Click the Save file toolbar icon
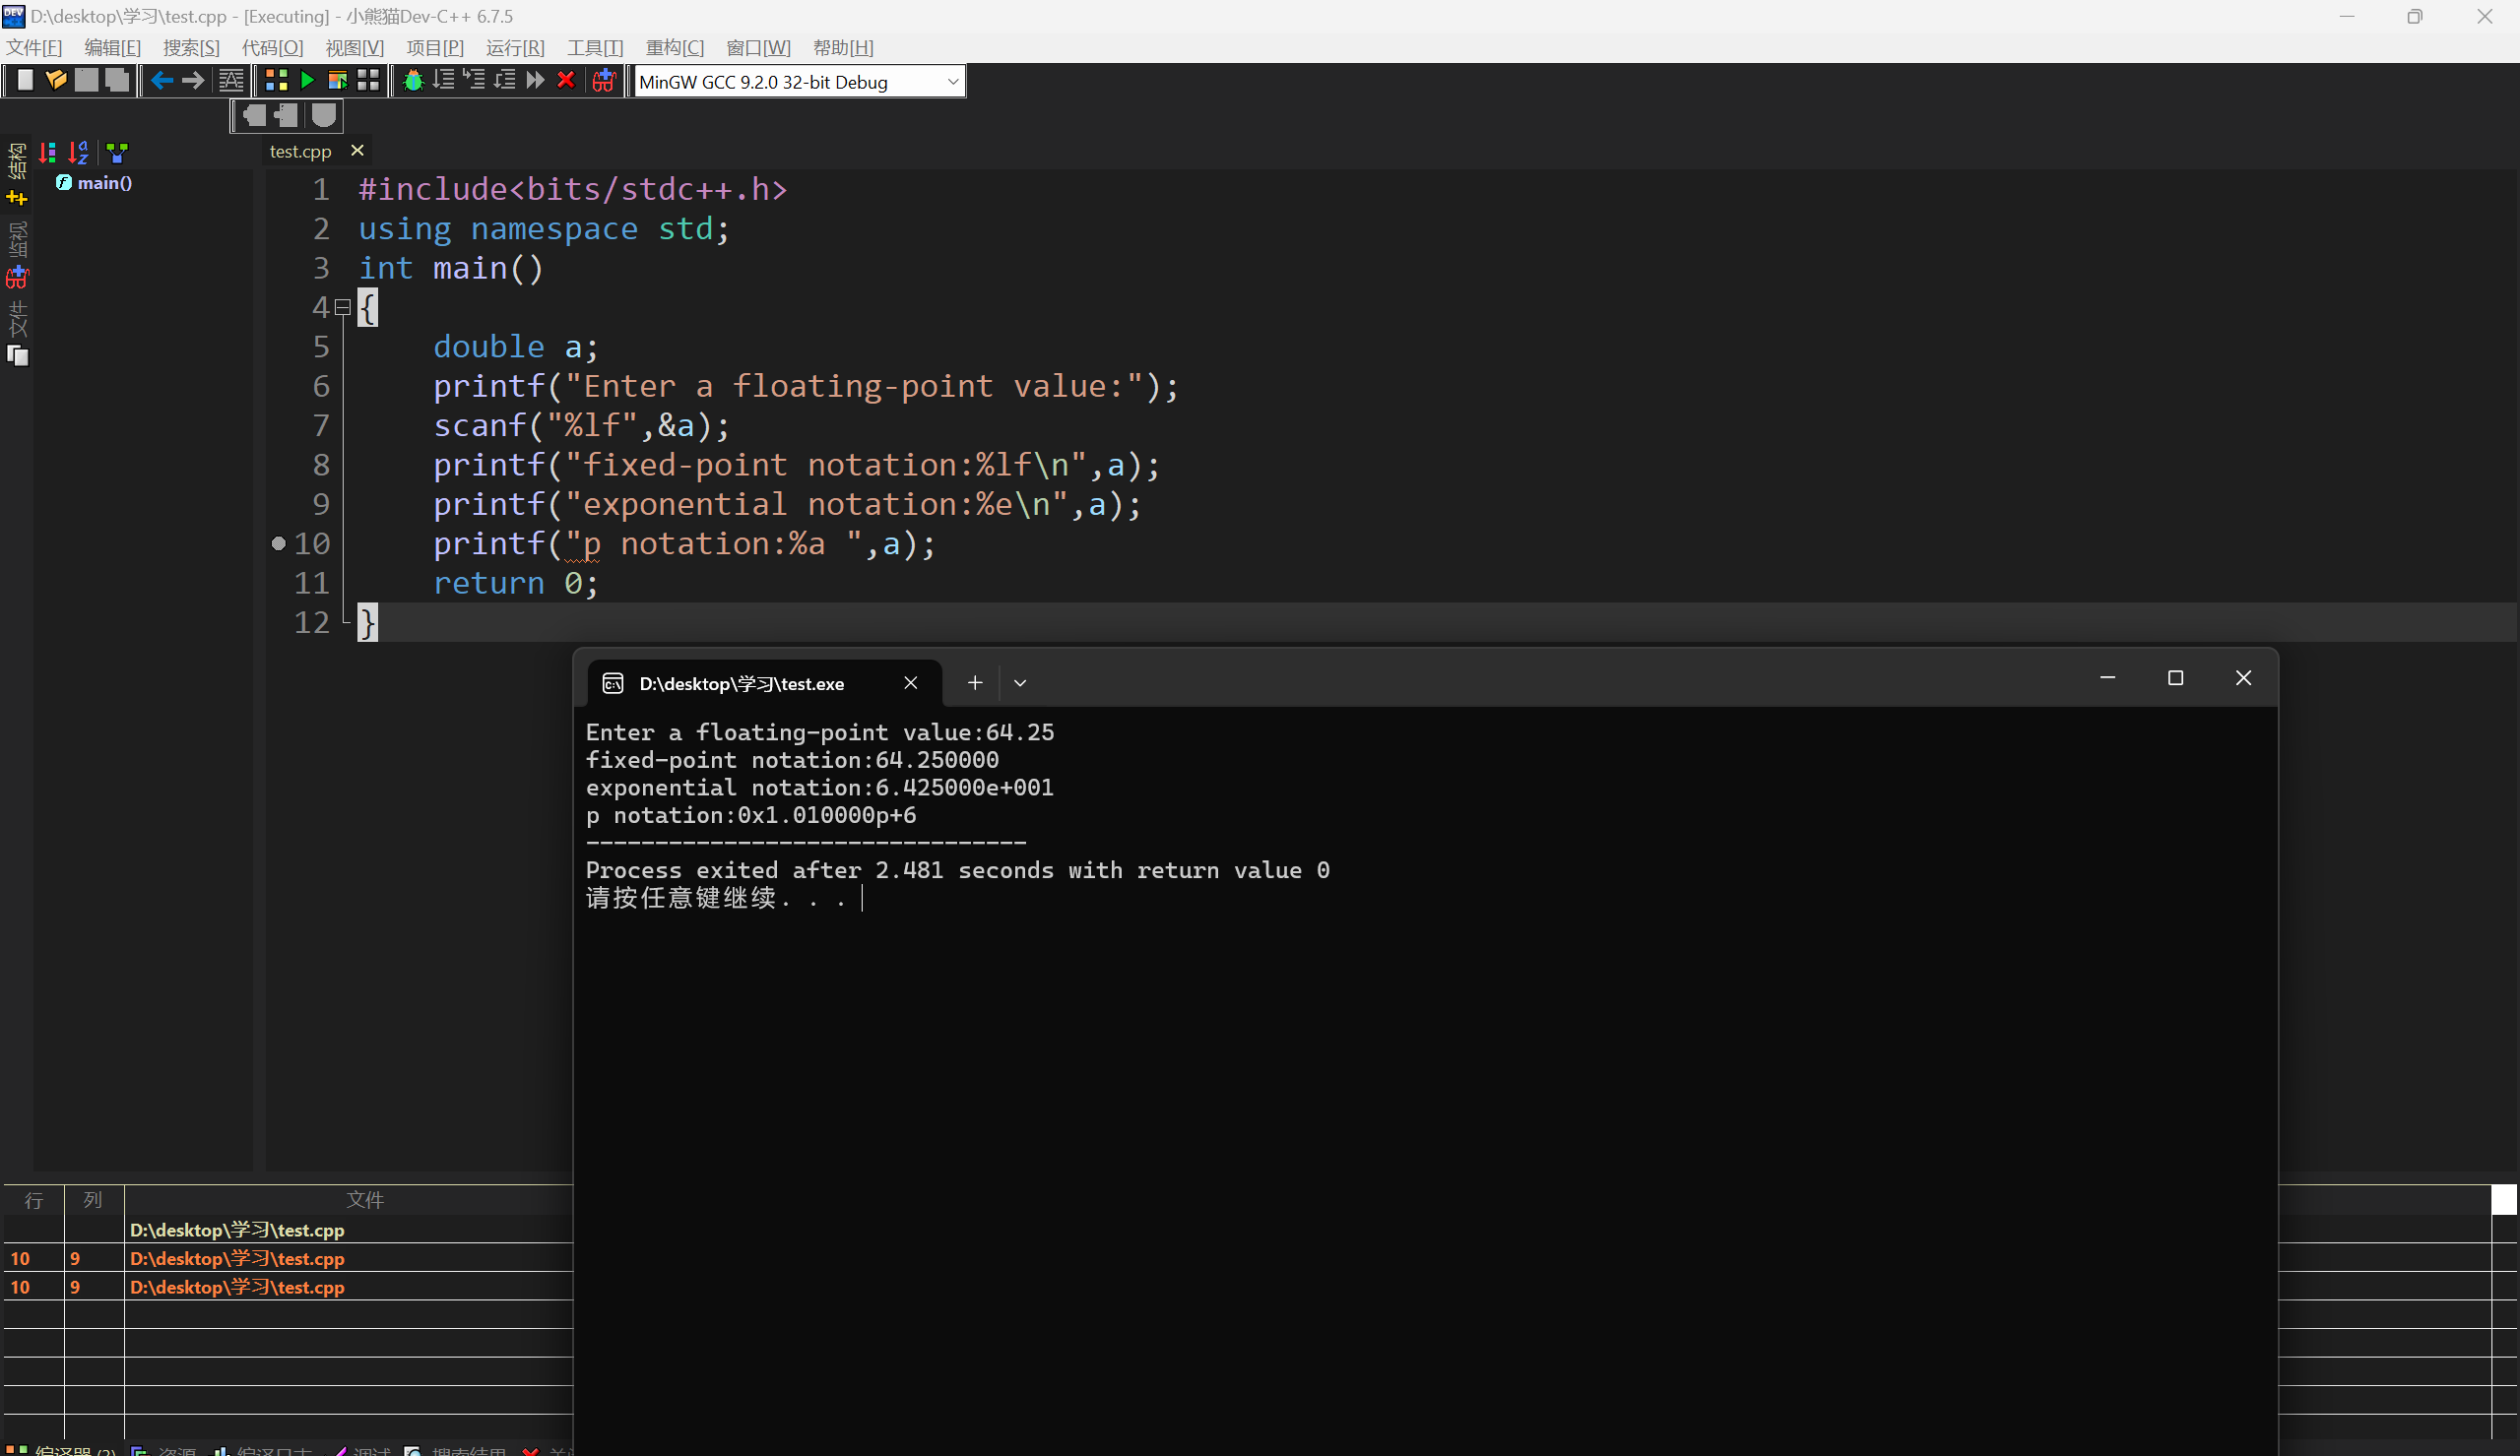Image resolution: width=2520 pixels, height=1456 pixels. [x=87, y=81]
